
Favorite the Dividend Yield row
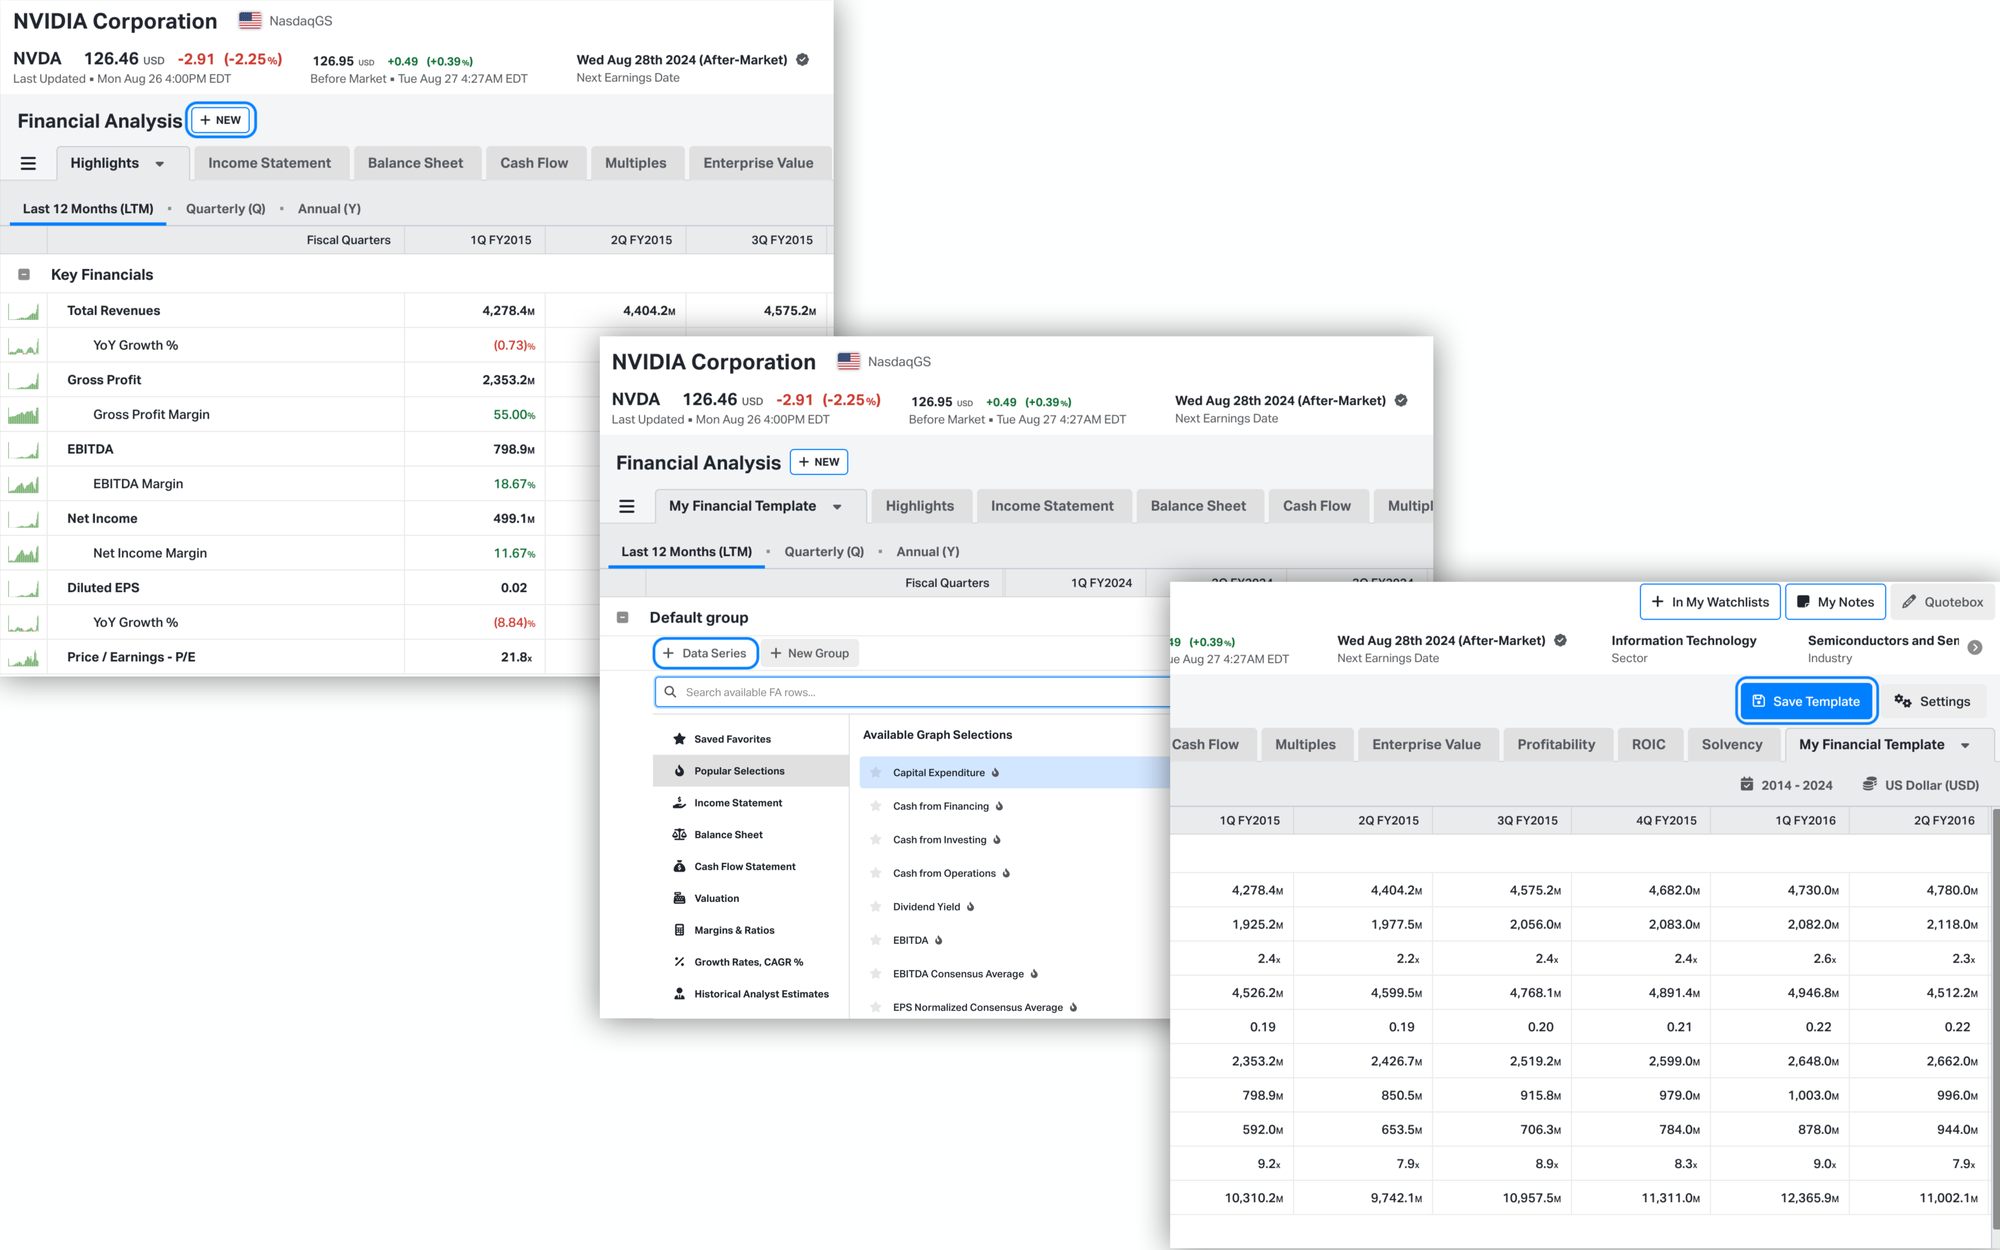[x=874, y=906]
